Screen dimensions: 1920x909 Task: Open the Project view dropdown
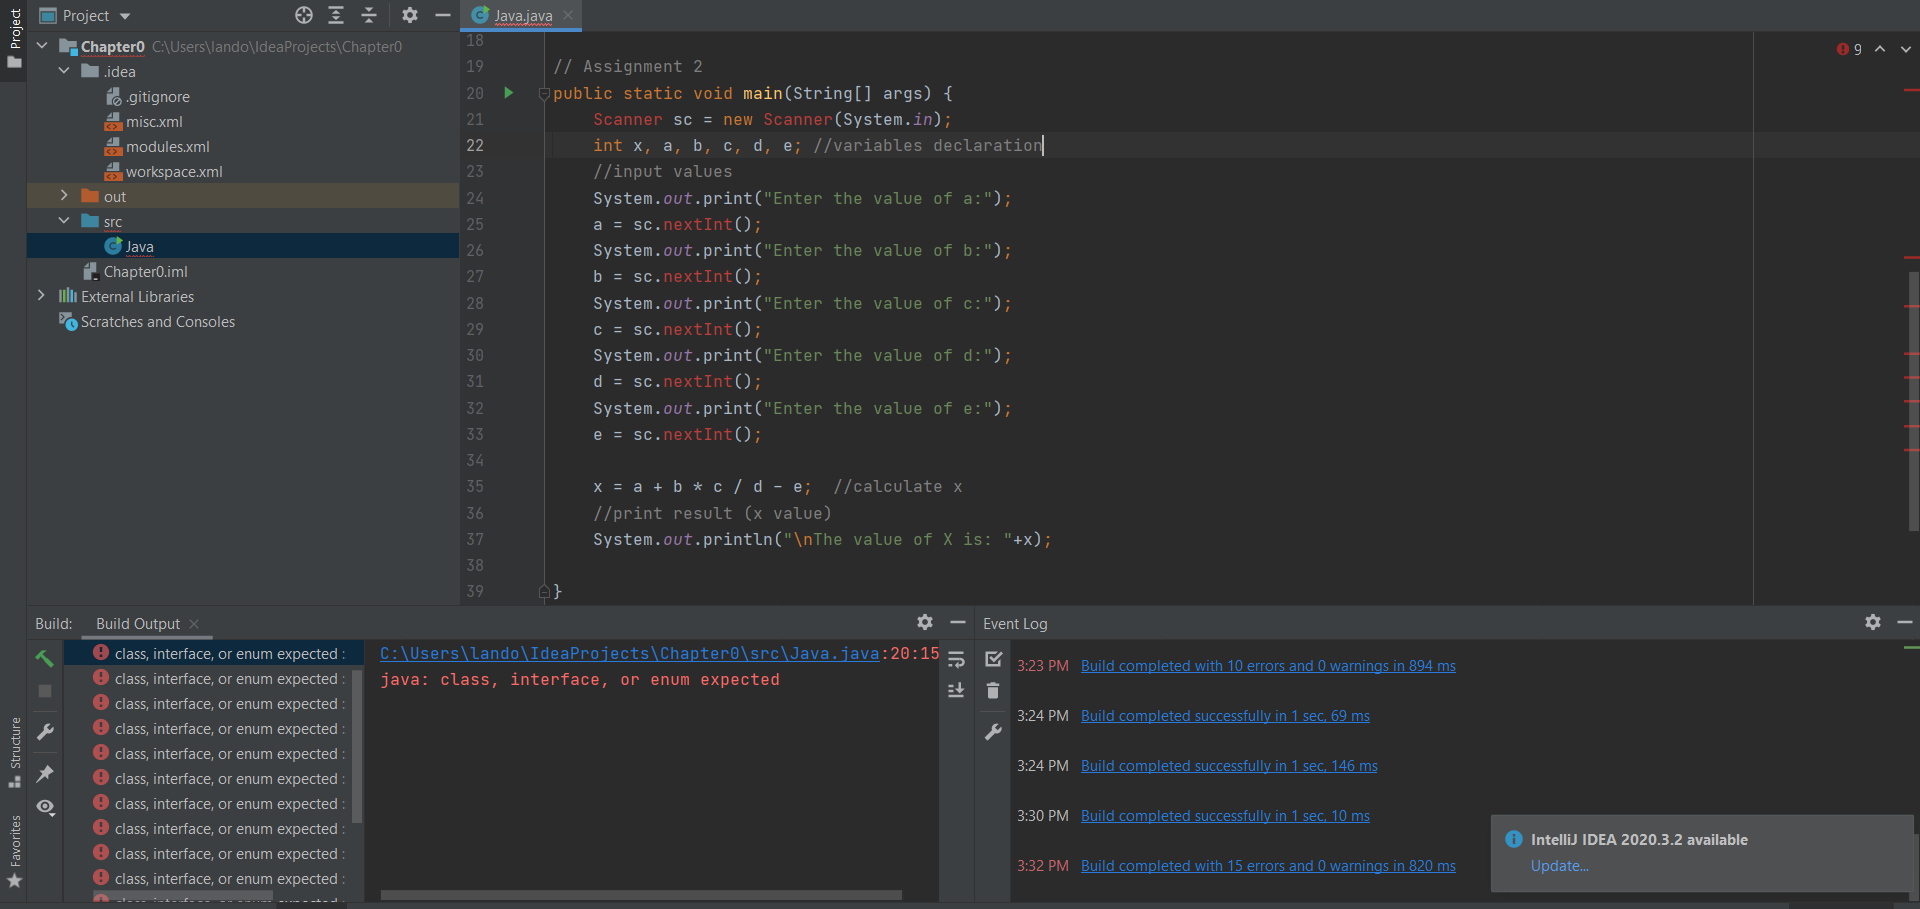point(125,16)
